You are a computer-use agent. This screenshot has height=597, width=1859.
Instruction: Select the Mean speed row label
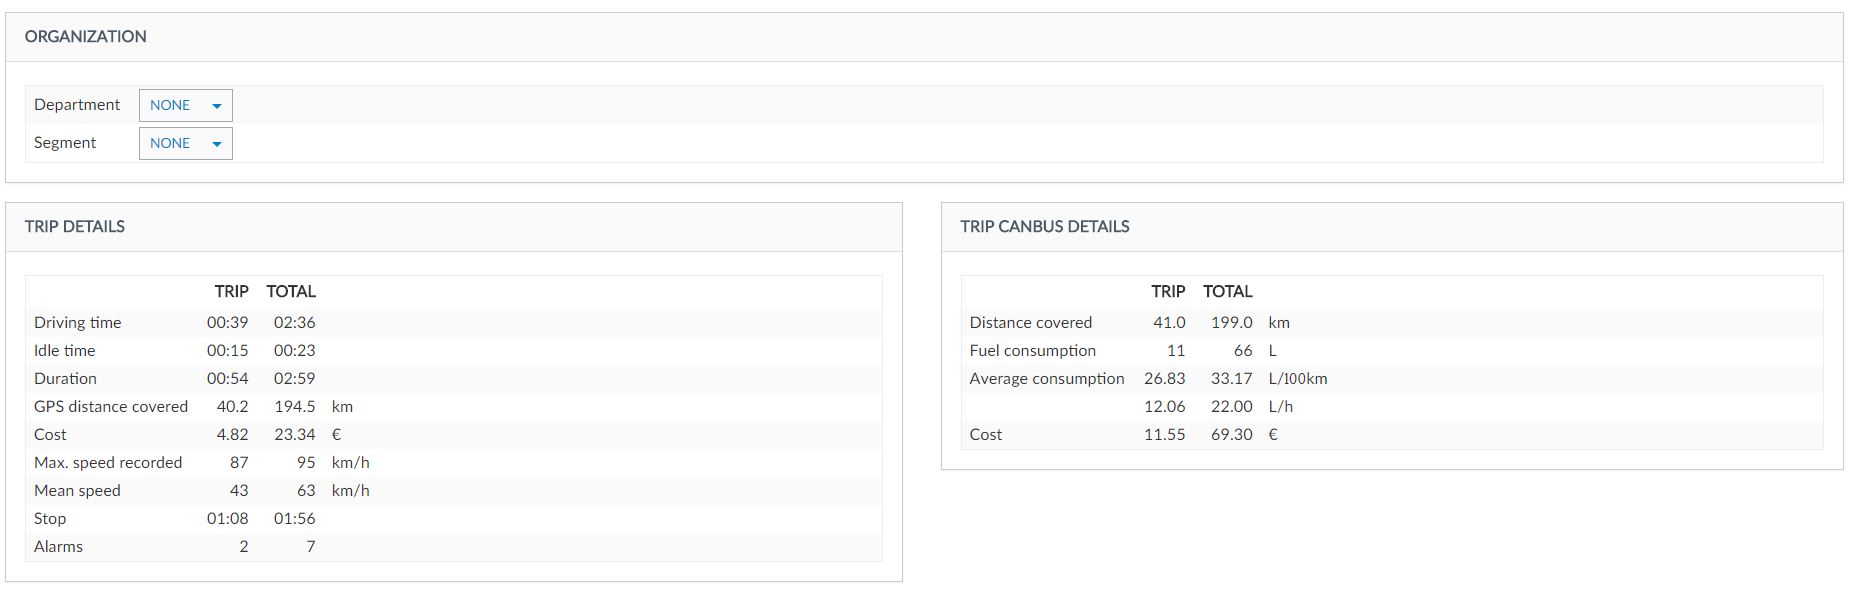pos(77,491)
